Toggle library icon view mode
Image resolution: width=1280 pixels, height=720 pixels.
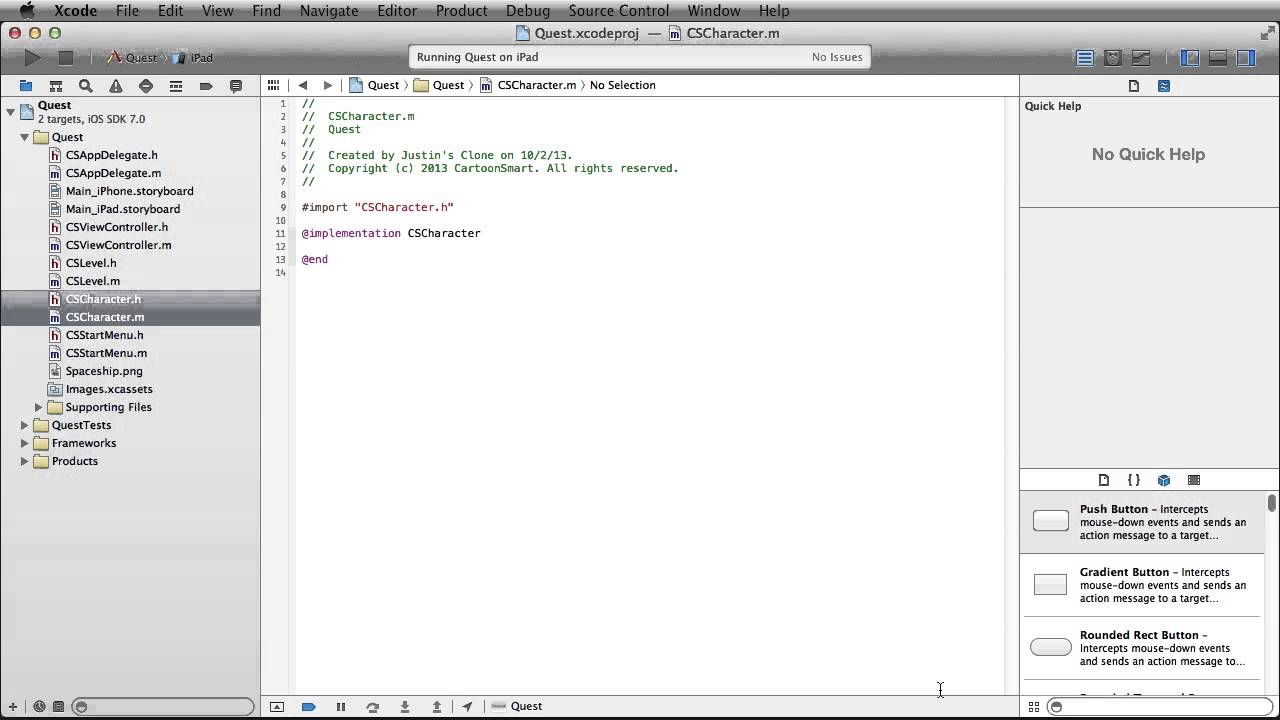[1034, 707]
